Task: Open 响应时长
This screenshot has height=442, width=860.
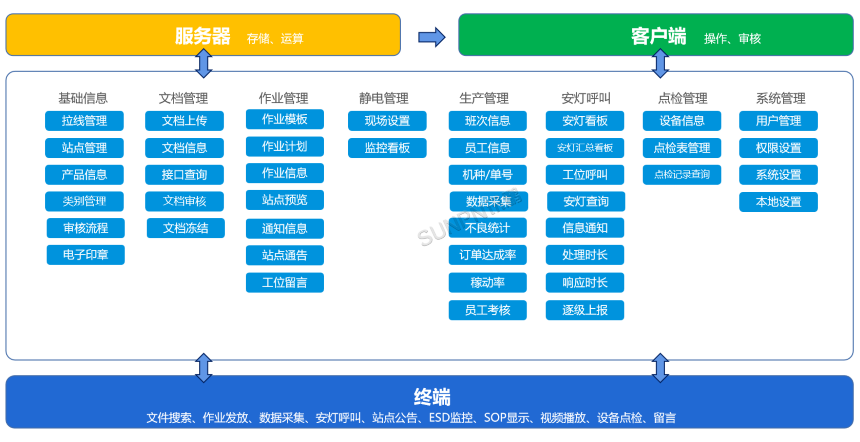Action: (x=585, y=283)
